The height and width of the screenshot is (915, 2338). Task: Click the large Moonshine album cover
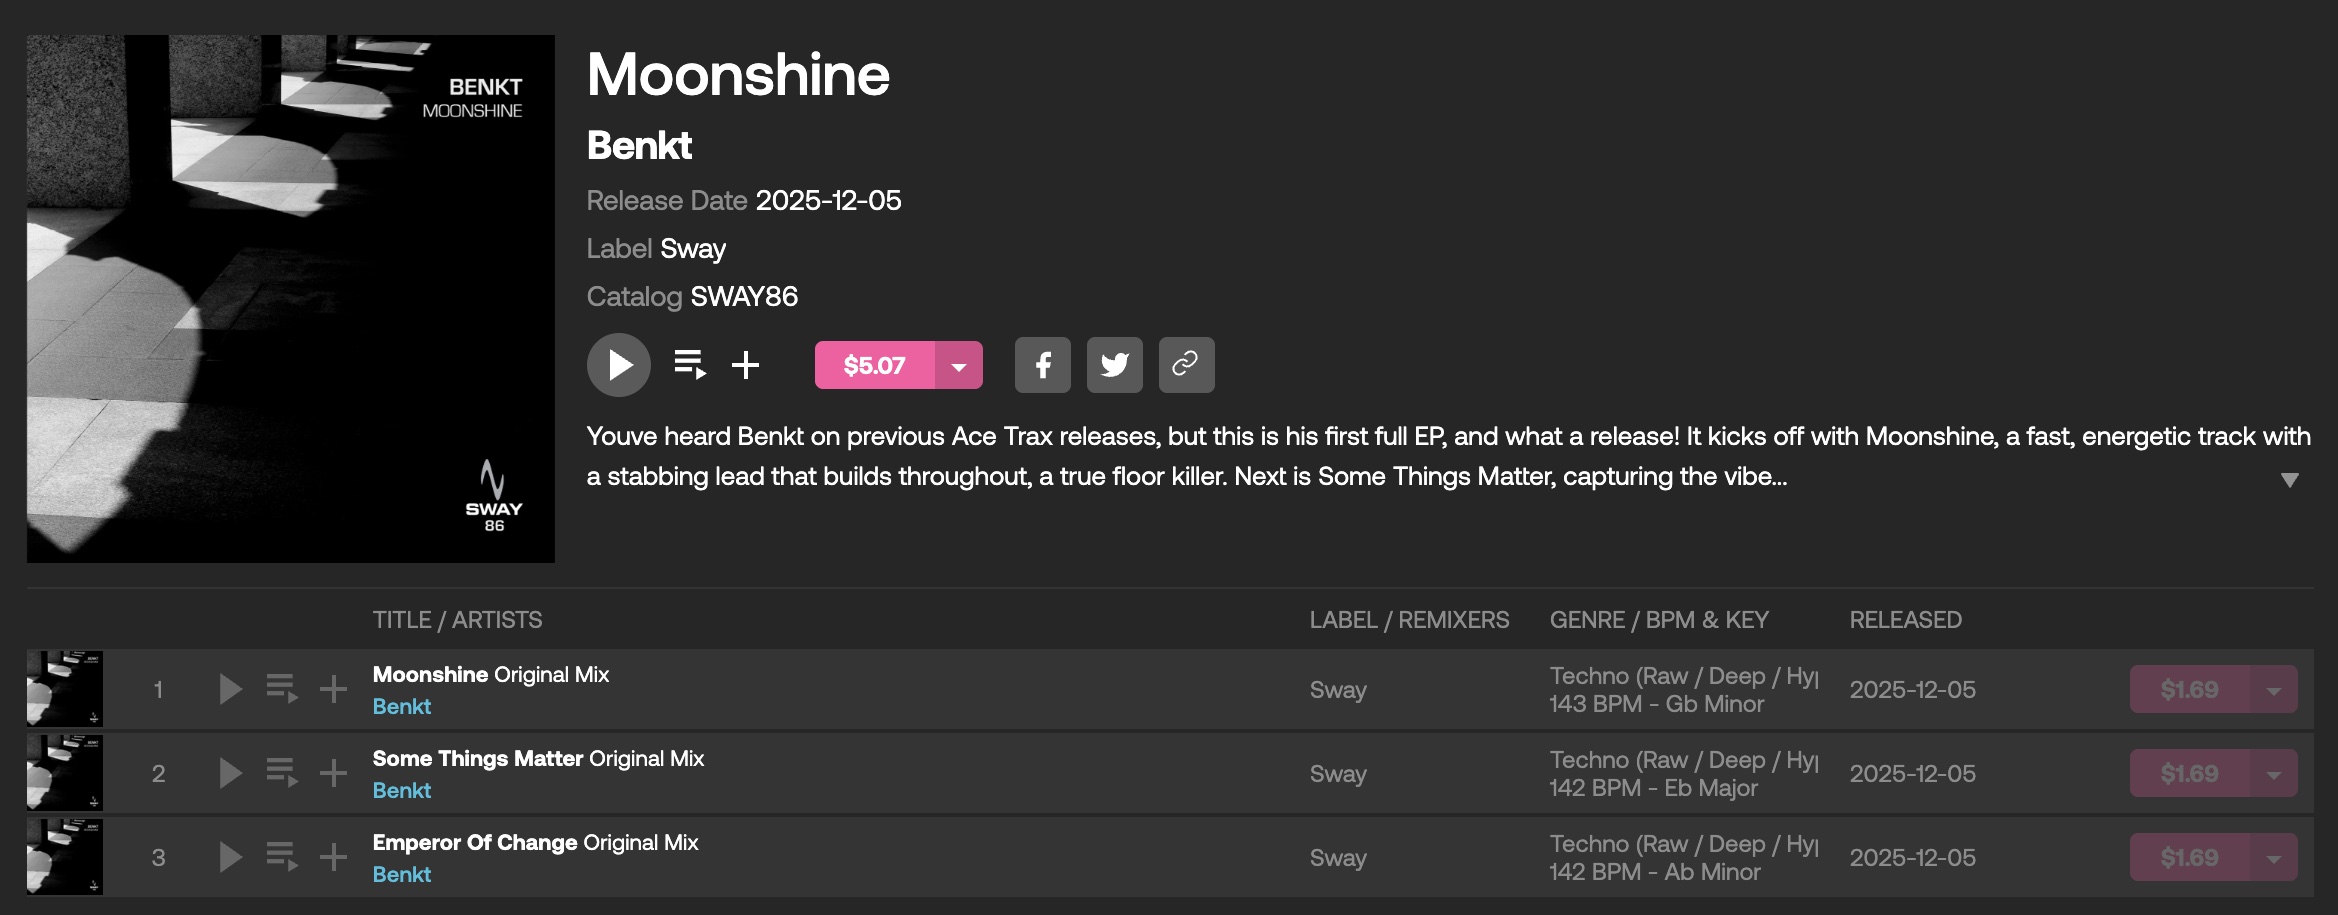[290, 299]
